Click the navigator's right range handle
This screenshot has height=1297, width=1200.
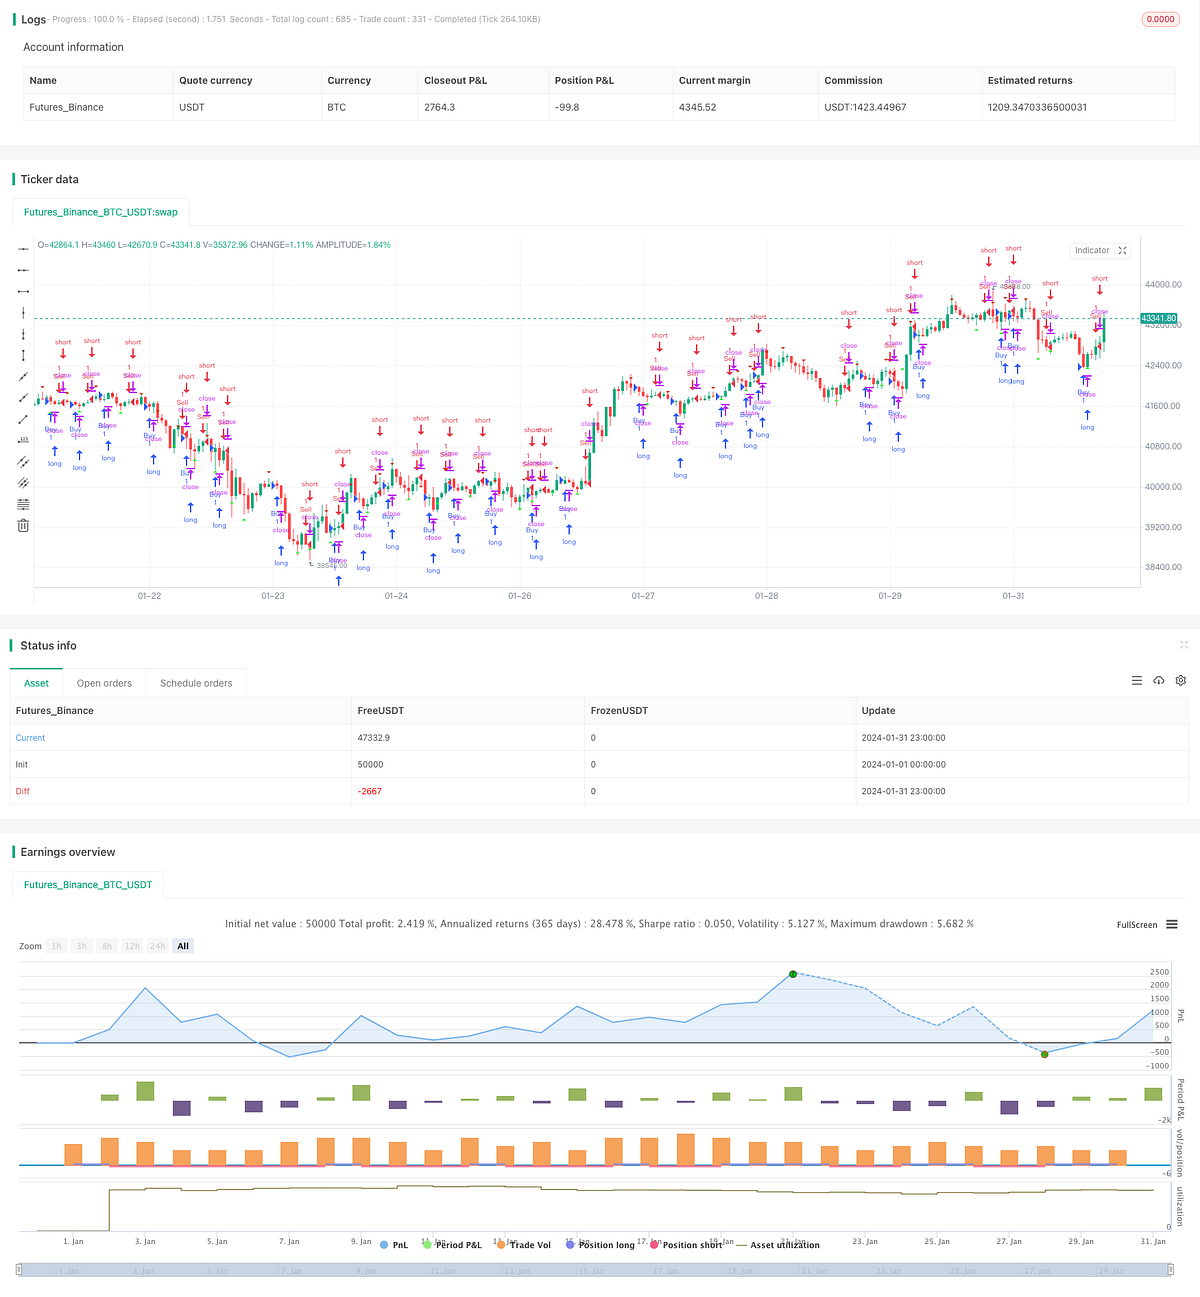[1171, 1270]
